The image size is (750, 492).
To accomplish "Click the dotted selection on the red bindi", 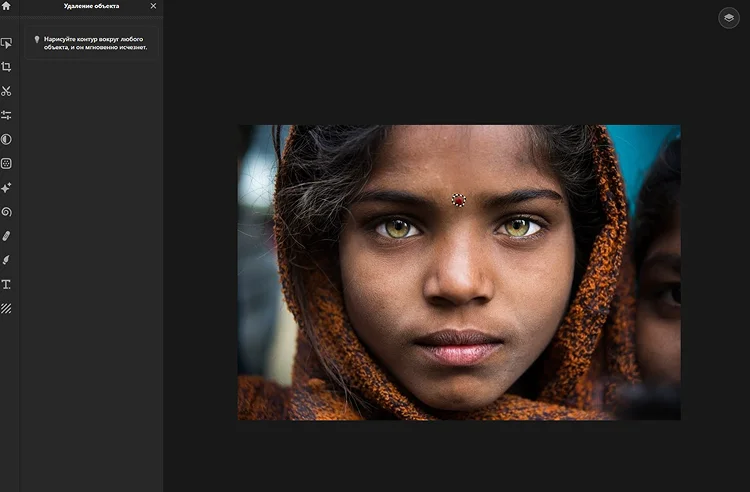I will (459, 200).
